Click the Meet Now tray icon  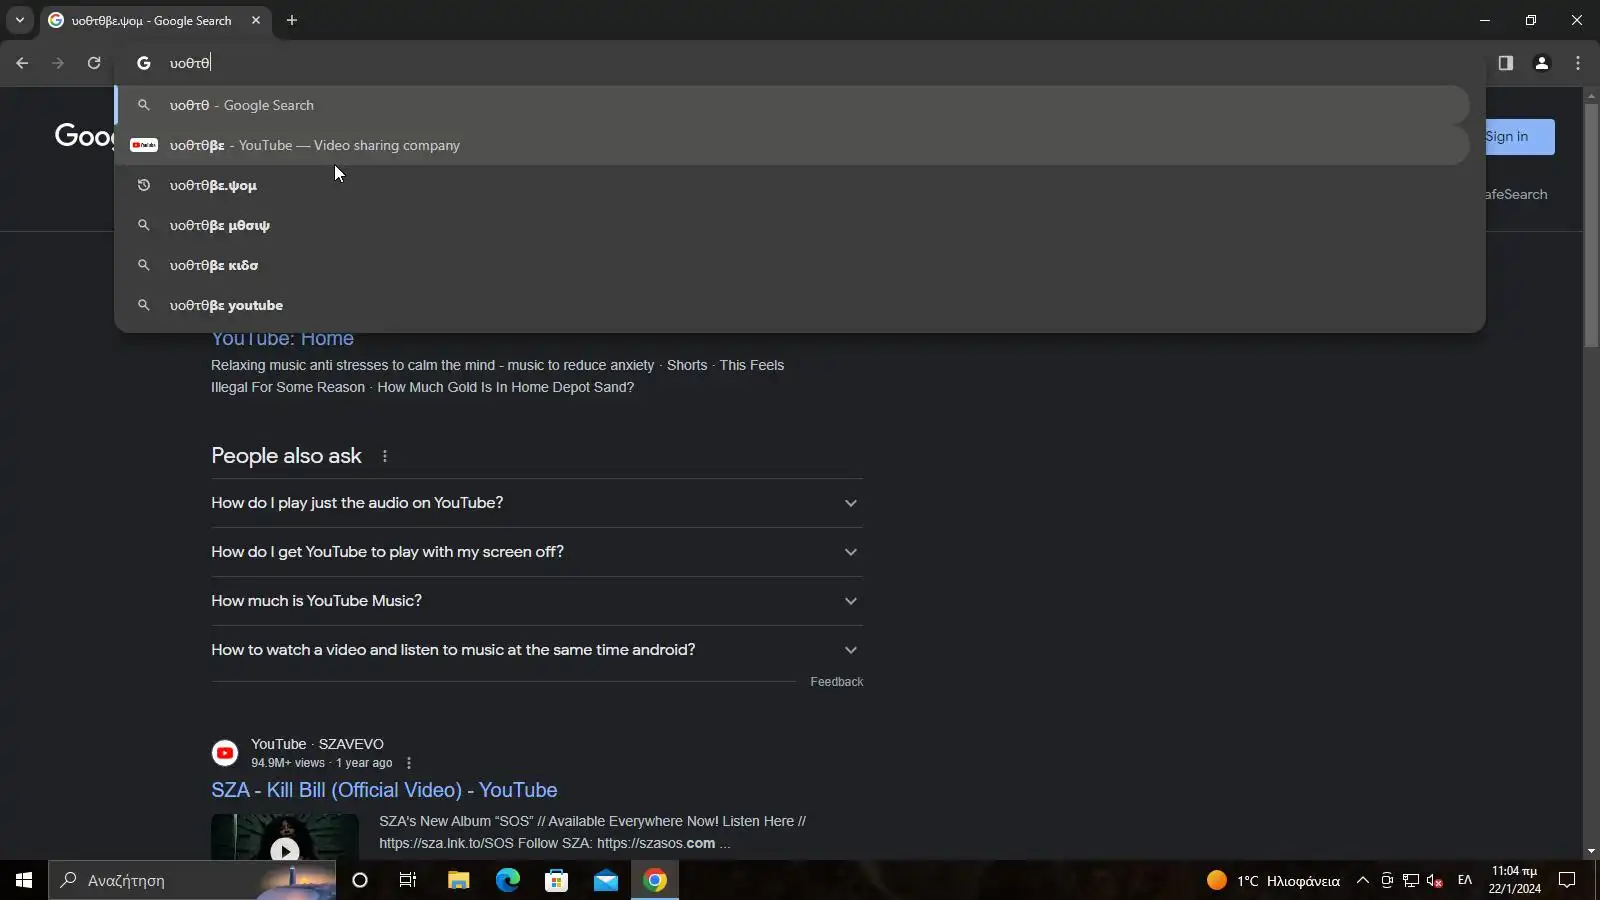click(1387, 880)
